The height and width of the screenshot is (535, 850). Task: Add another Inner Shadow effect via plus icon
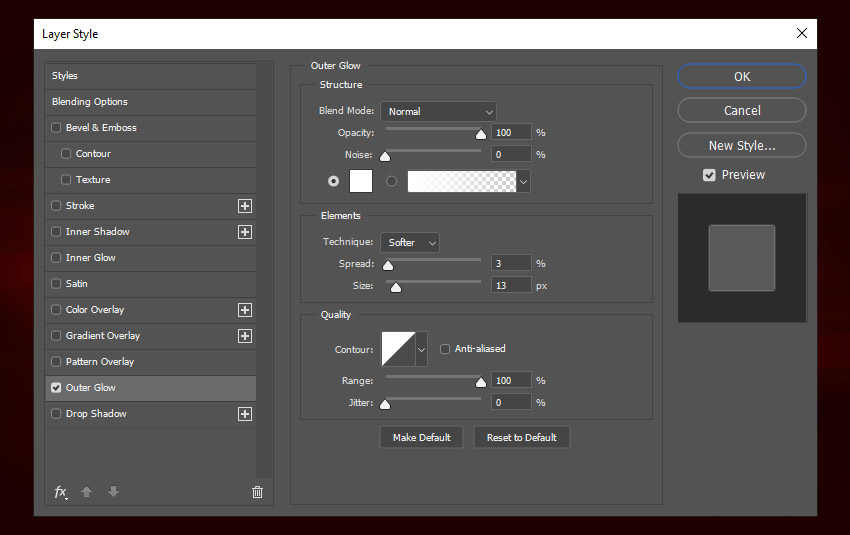[x=245, y=232]
